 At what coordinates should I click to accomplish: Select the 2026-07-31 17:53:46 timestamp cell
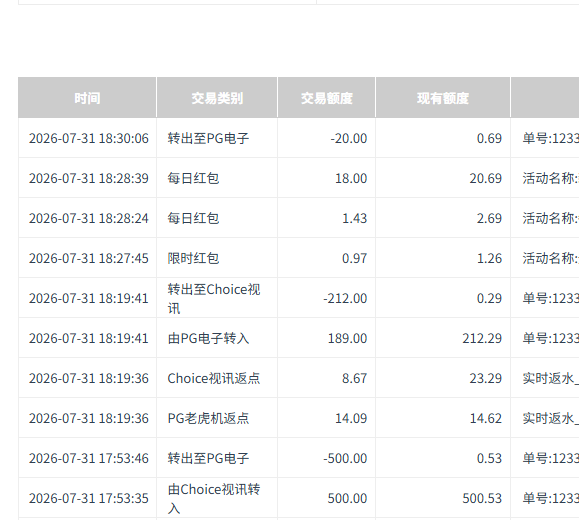coord(89,458)
